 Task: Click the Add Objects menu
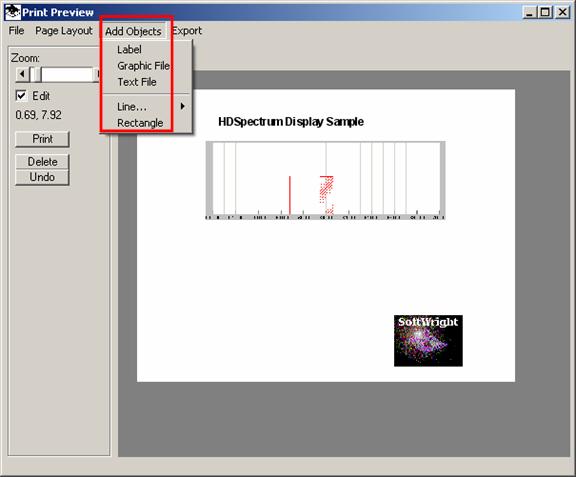[133, 31]
